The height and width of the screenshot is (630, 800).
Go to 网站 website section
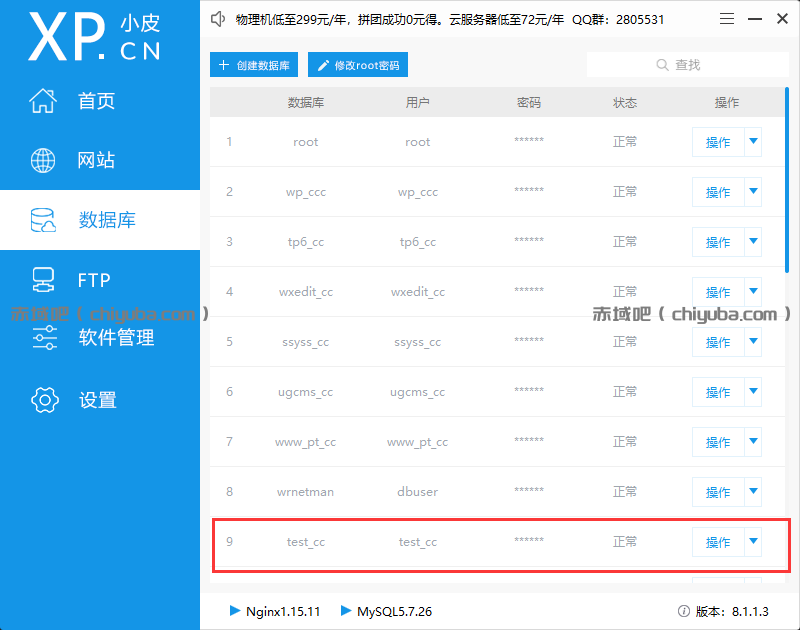pyautogui.click(x=96, y=160)
